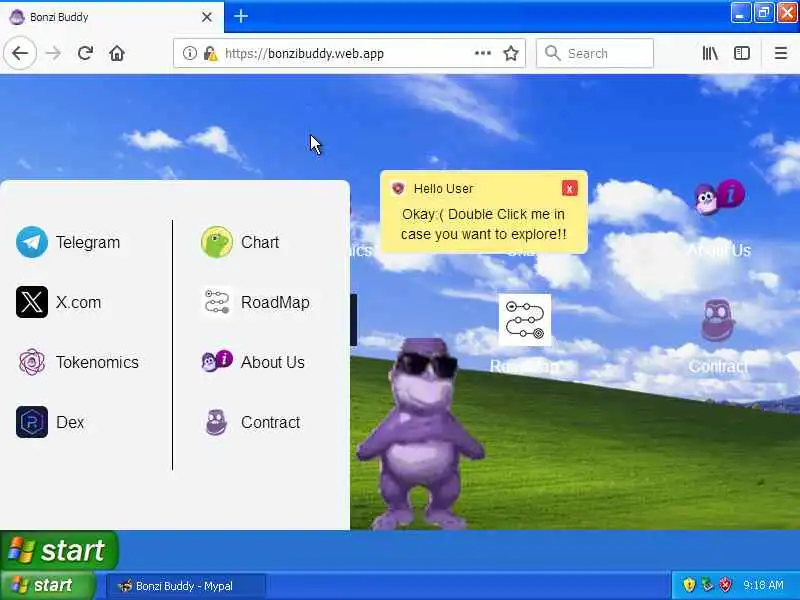Screen dimensions: 800x600
Task: Click the Contract desktop icon
Action: (x=718, y=320)
